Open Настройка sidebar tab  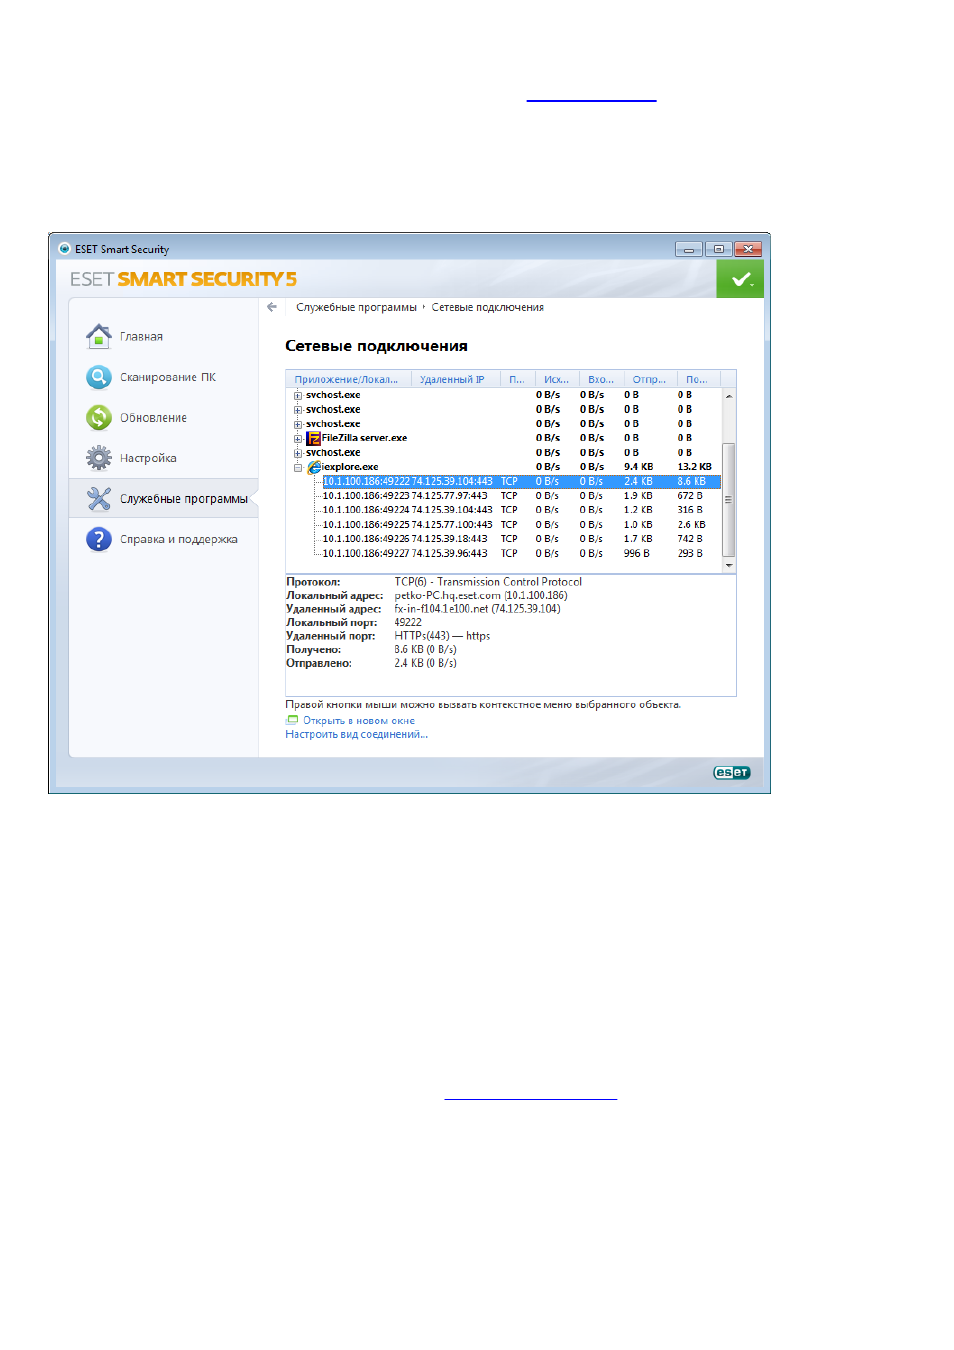pos(164,458)
